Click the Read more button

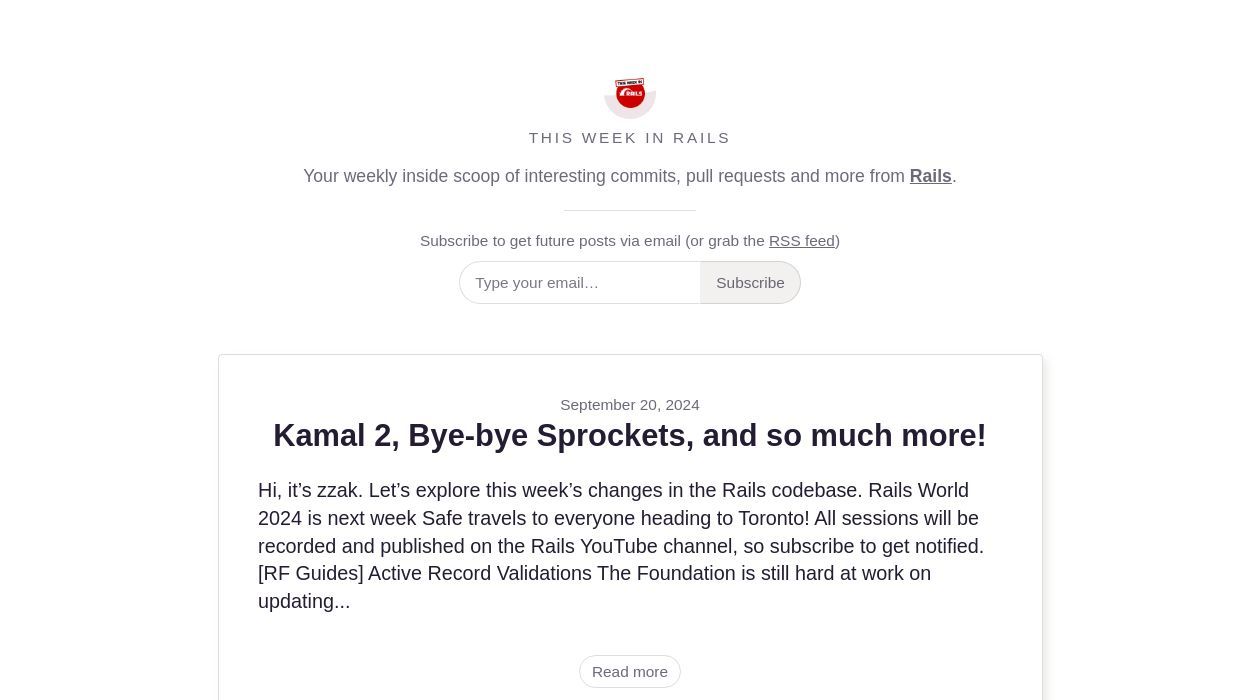tap(630, 672)
